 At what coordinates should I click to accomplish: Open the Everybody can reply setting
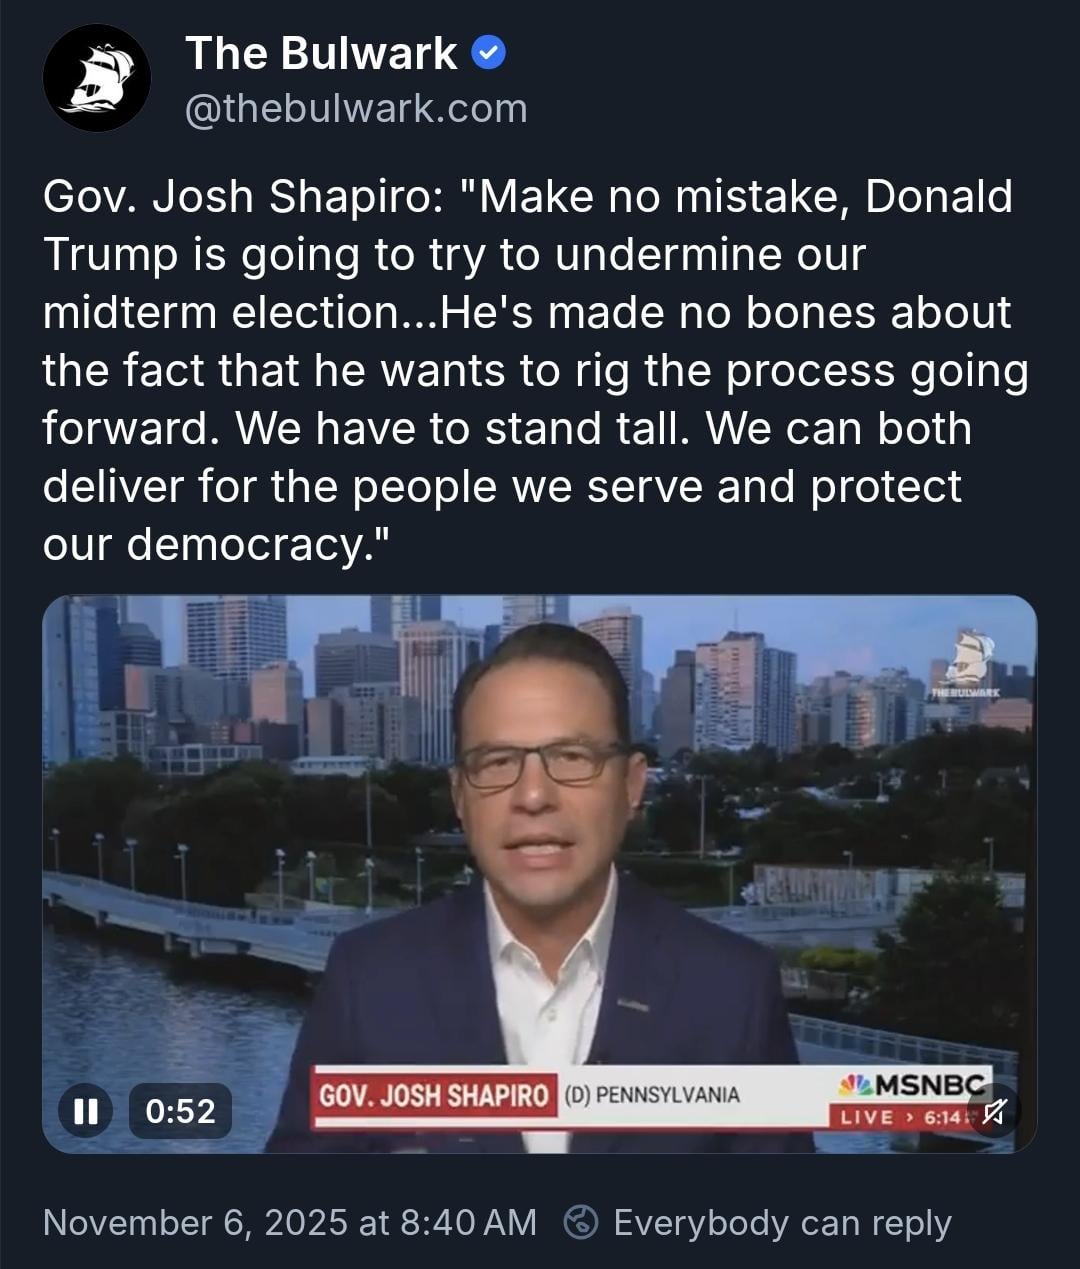[x=782, y=1222]
